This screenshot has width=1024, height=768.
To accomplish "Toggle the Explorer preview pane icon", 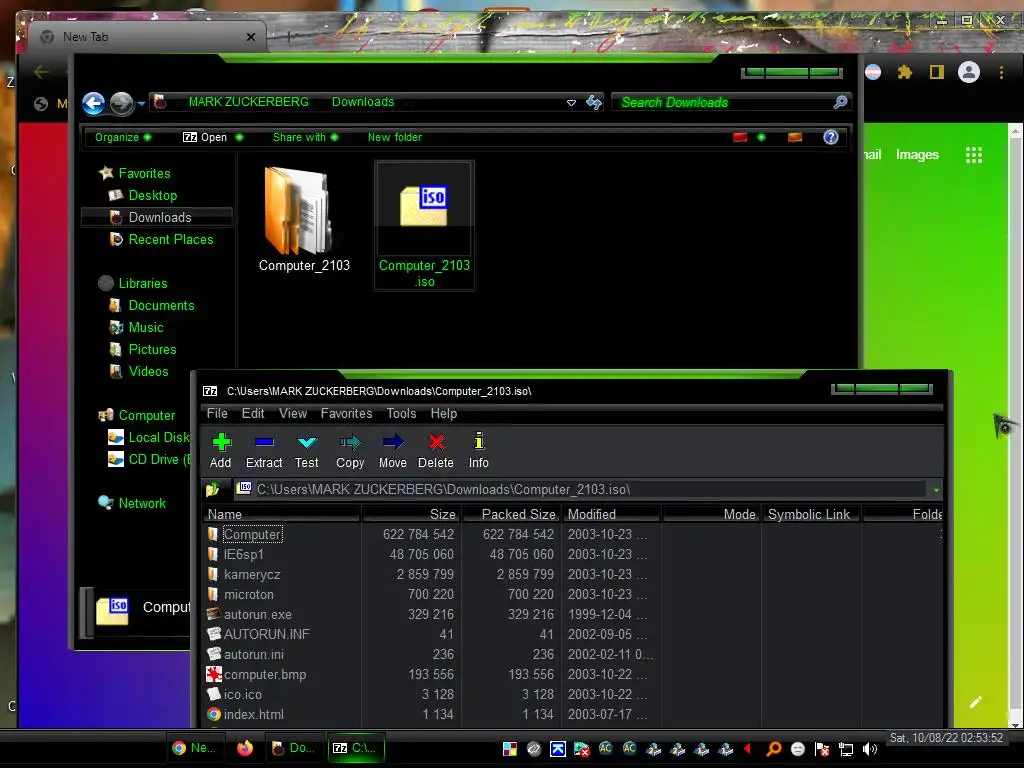I will click(x=795, y=137).
